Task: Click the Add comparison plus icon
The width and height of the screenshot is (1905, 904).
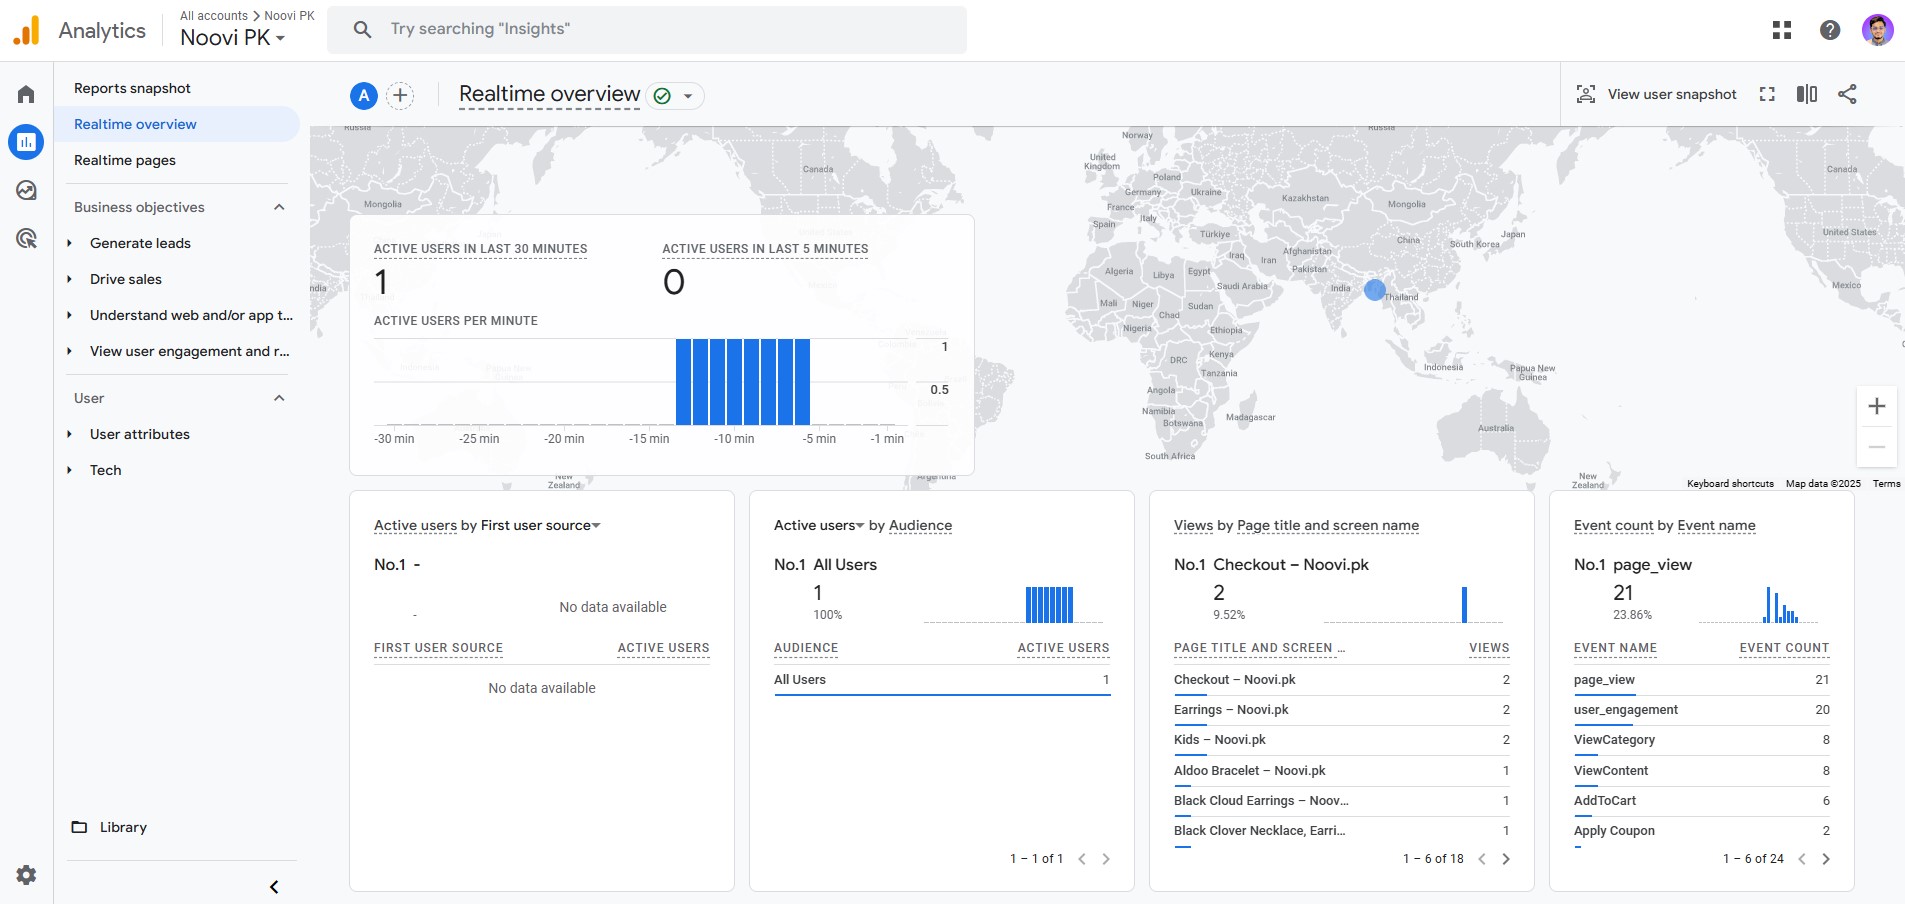Action: click(x=400, y=96)
